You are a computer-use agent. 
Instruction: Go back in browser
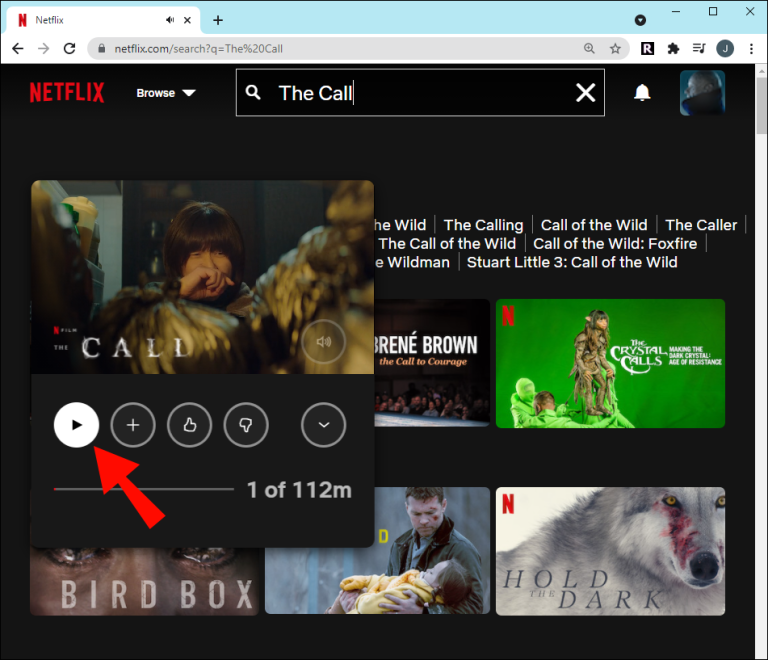[18, 48]
